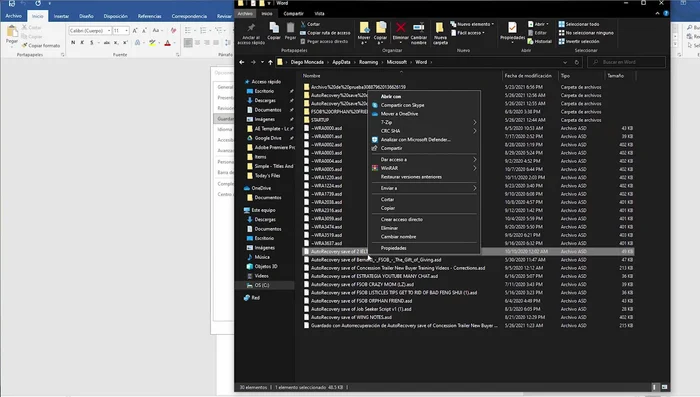Open Word's Archivo tab
Screen dimensions: 700x397
pos(13,16)
